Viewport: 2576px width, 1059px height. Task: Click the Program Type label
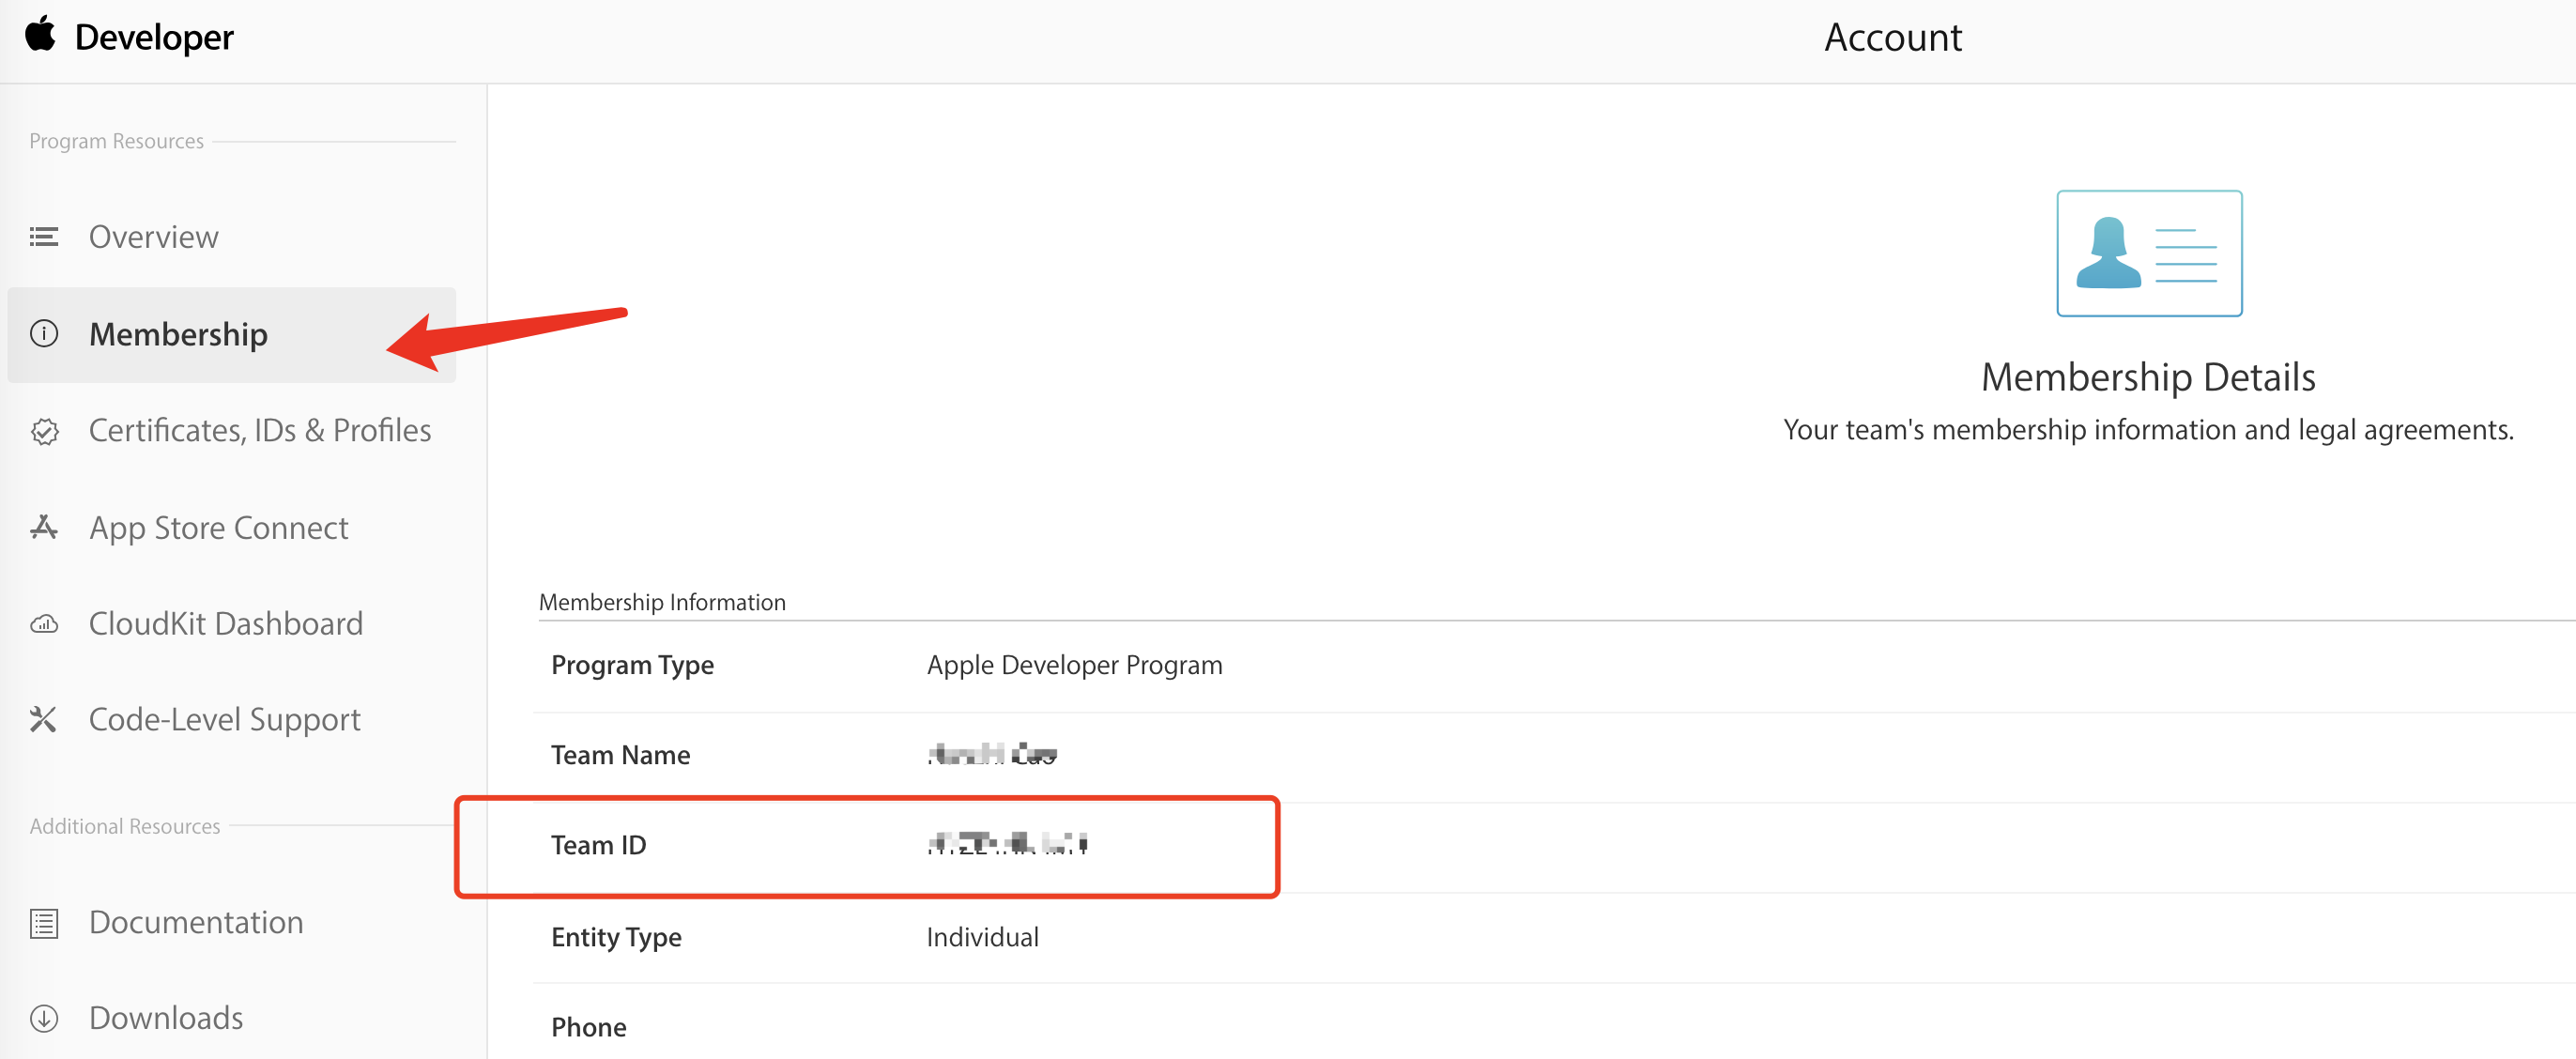632,665
